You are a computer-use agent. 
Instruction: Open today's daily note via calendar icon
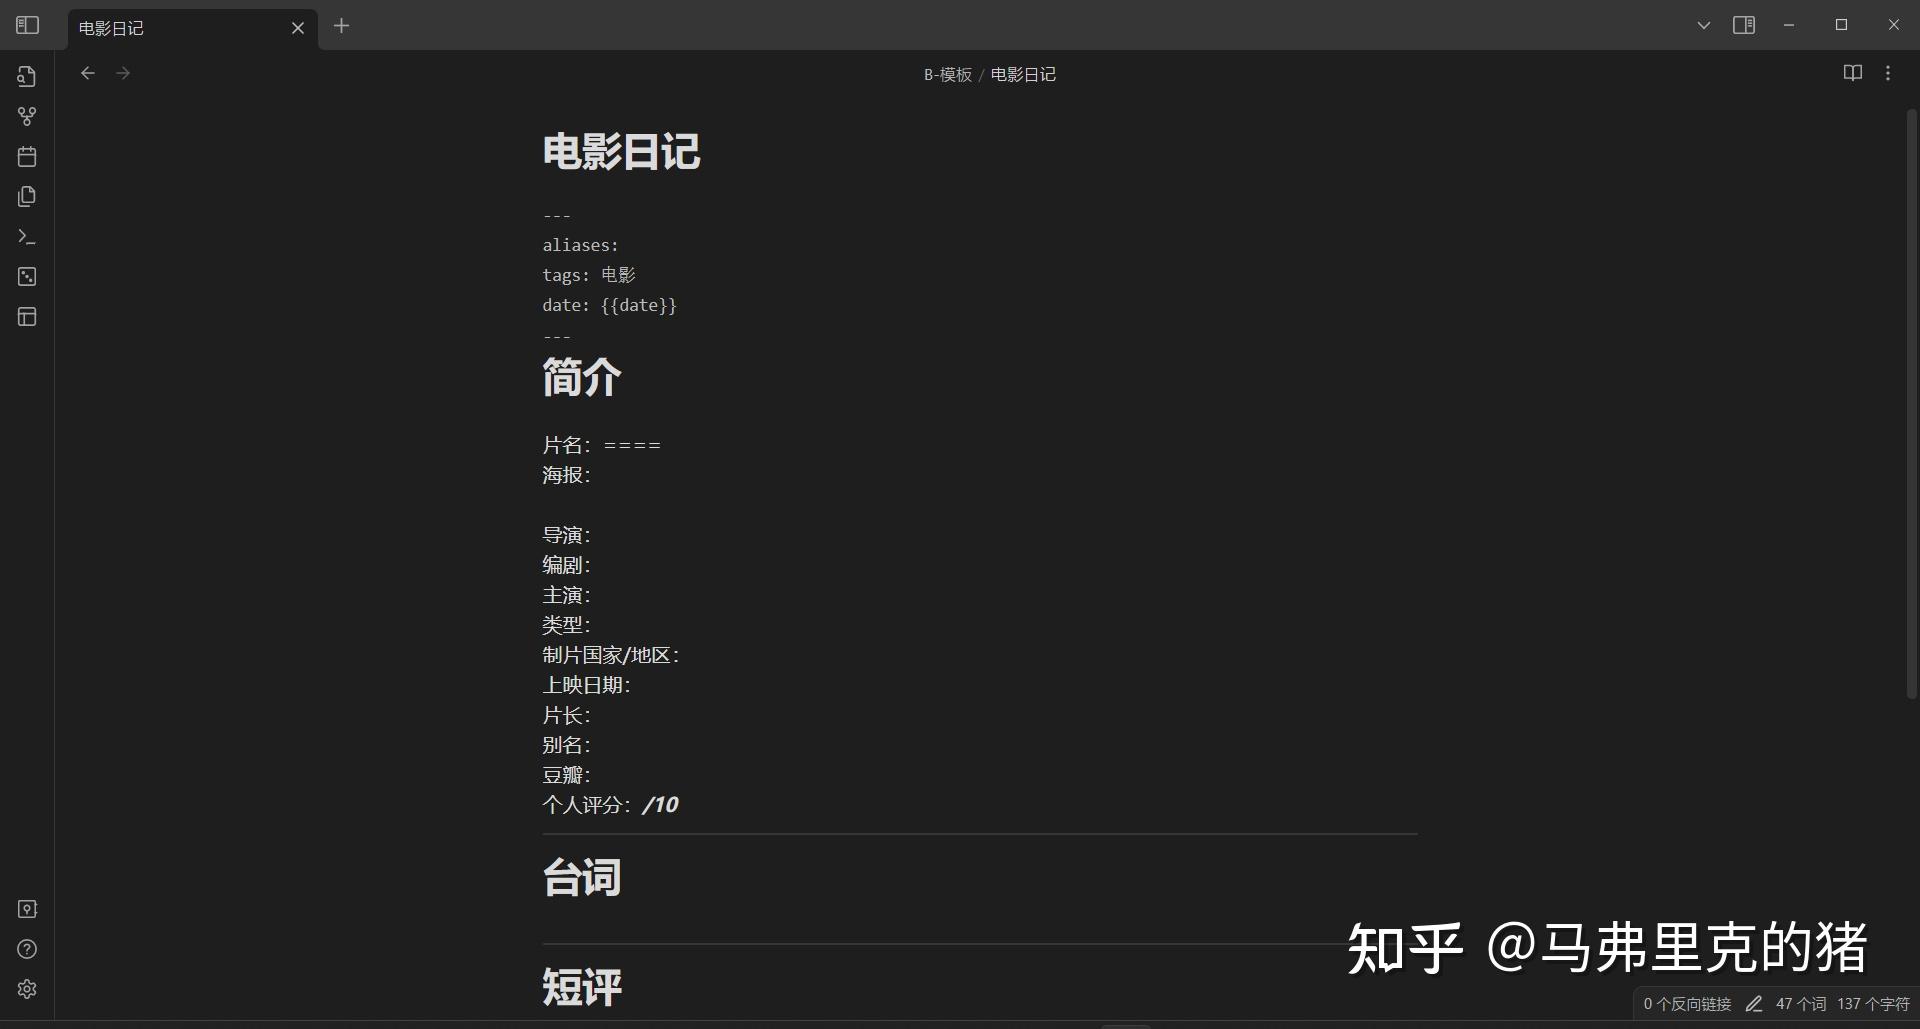[26, 156]
